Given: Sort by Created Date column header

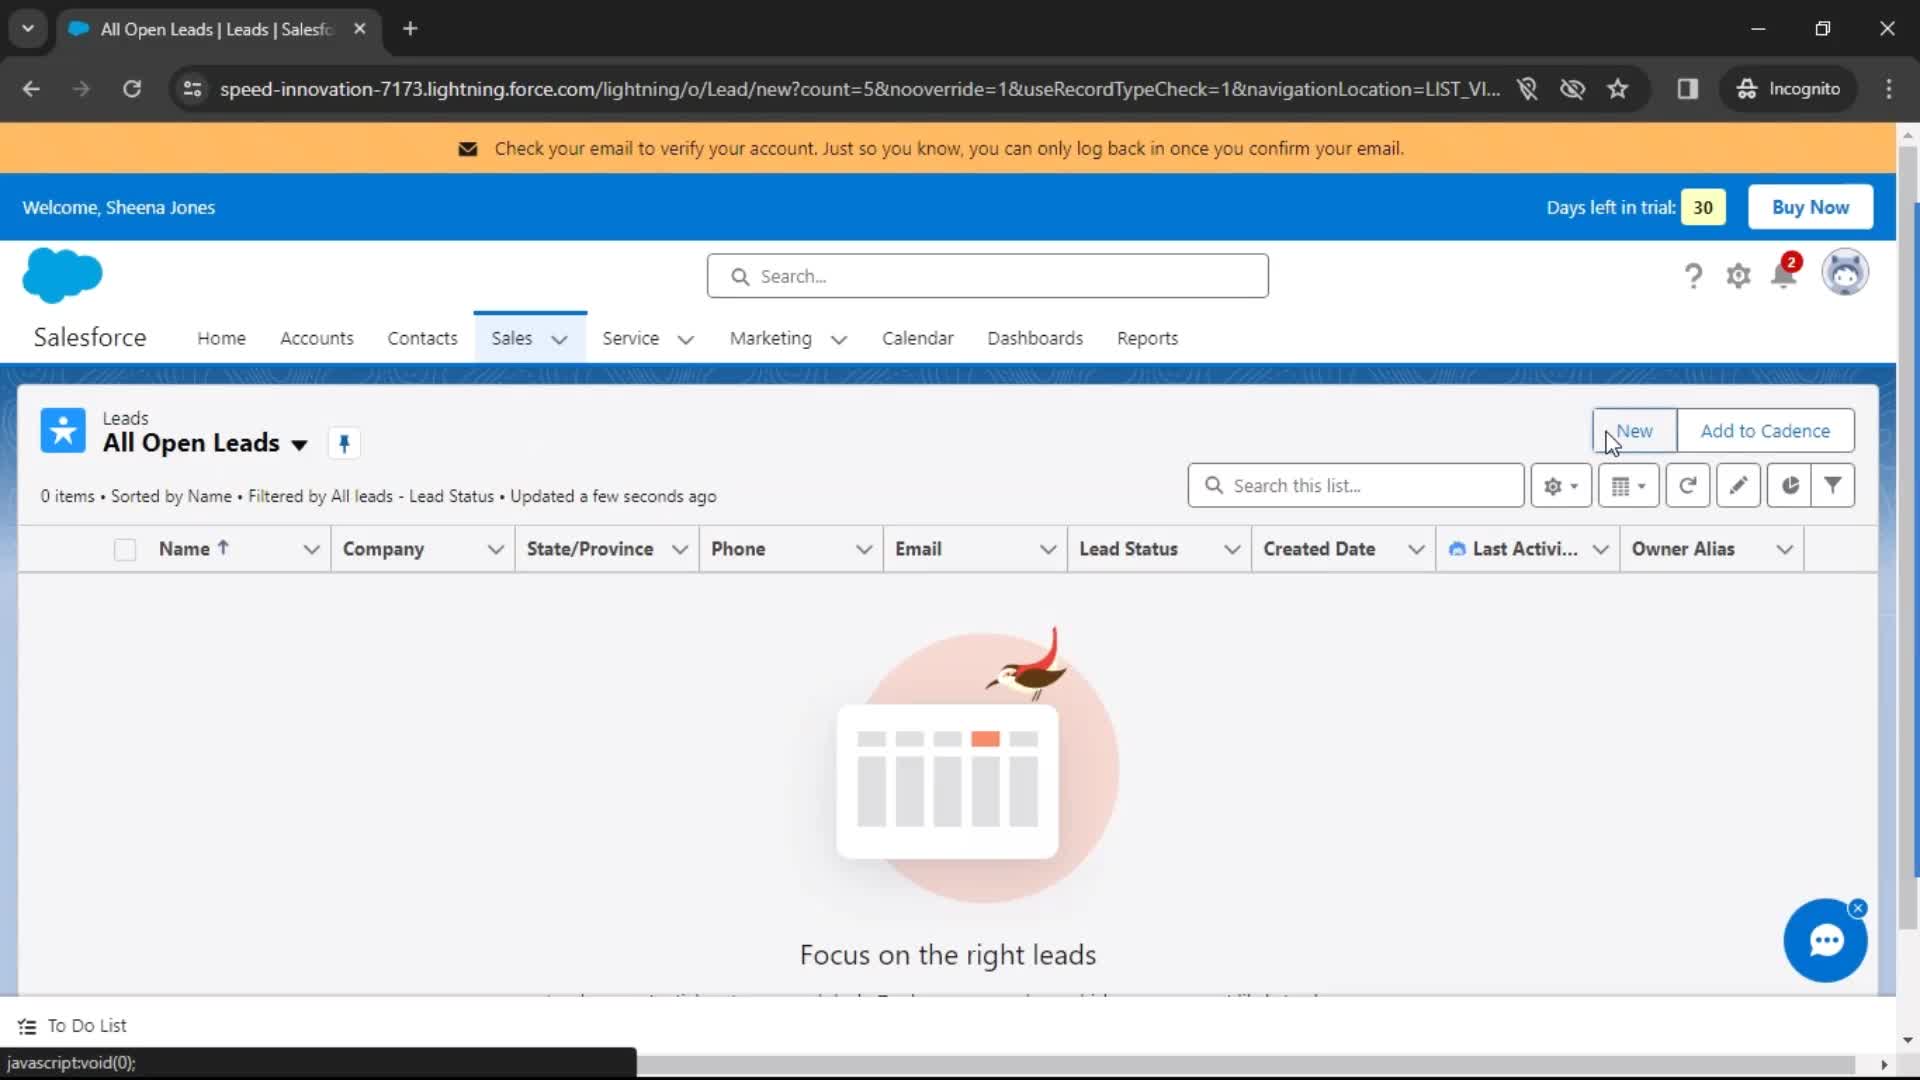Looking at the screenshot, I should tap(1319, 549).
